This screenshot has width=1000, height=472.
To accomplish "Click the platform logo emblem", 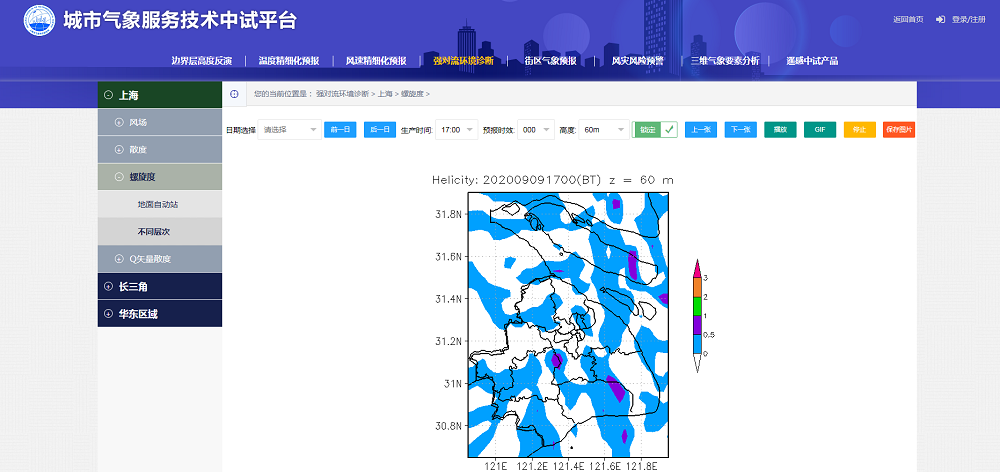I will [40, 20].
